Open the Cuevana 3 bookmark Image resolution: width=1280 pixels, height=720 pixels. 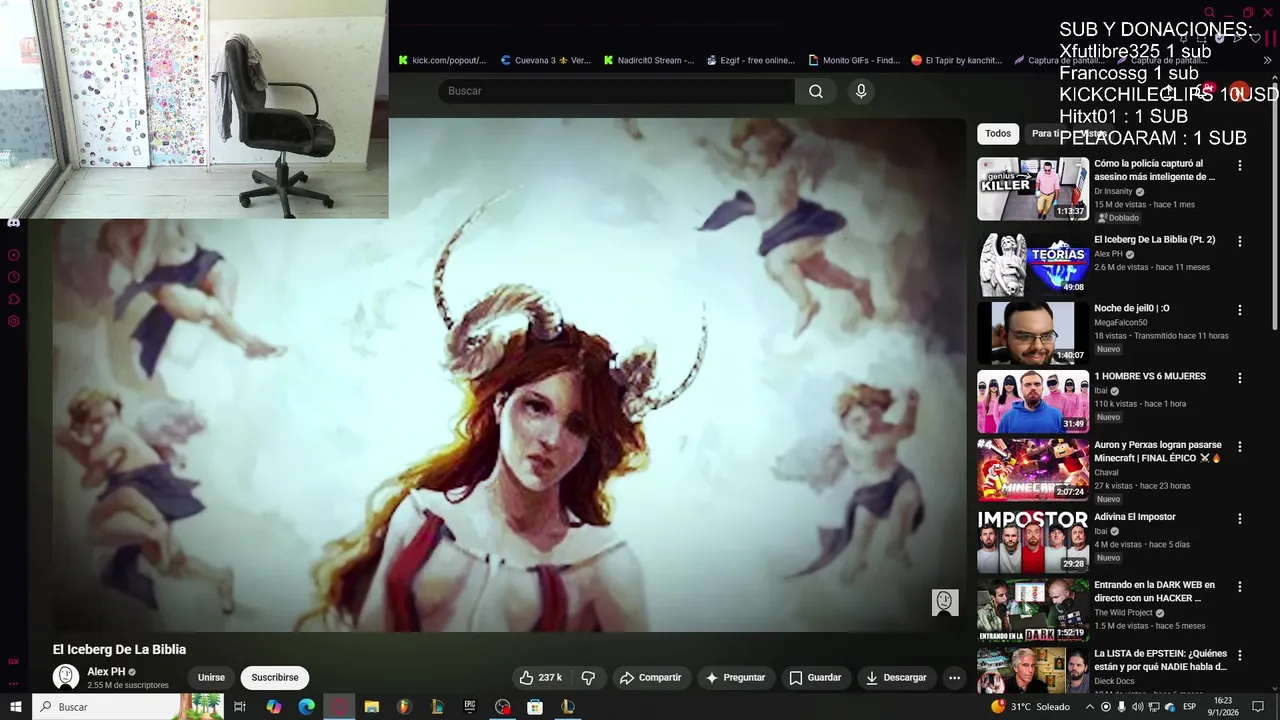point(546,60)
